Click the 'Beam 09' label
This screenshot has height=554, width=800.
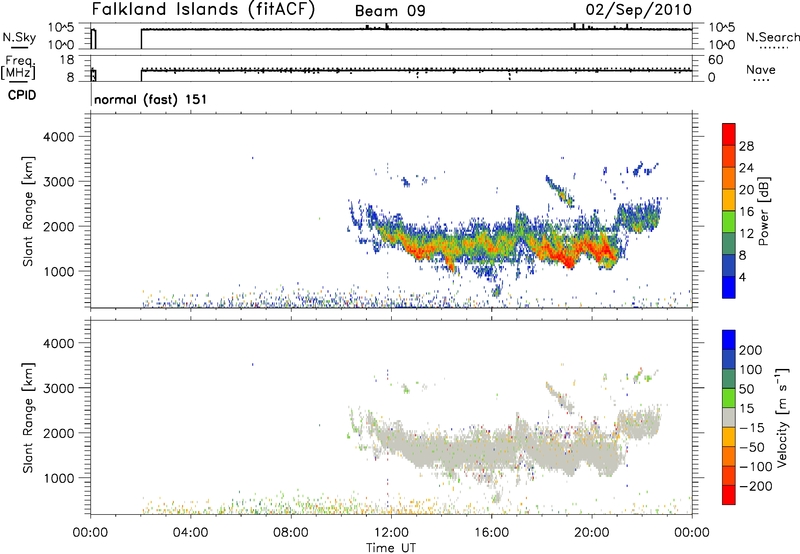(x=390, y=11)
